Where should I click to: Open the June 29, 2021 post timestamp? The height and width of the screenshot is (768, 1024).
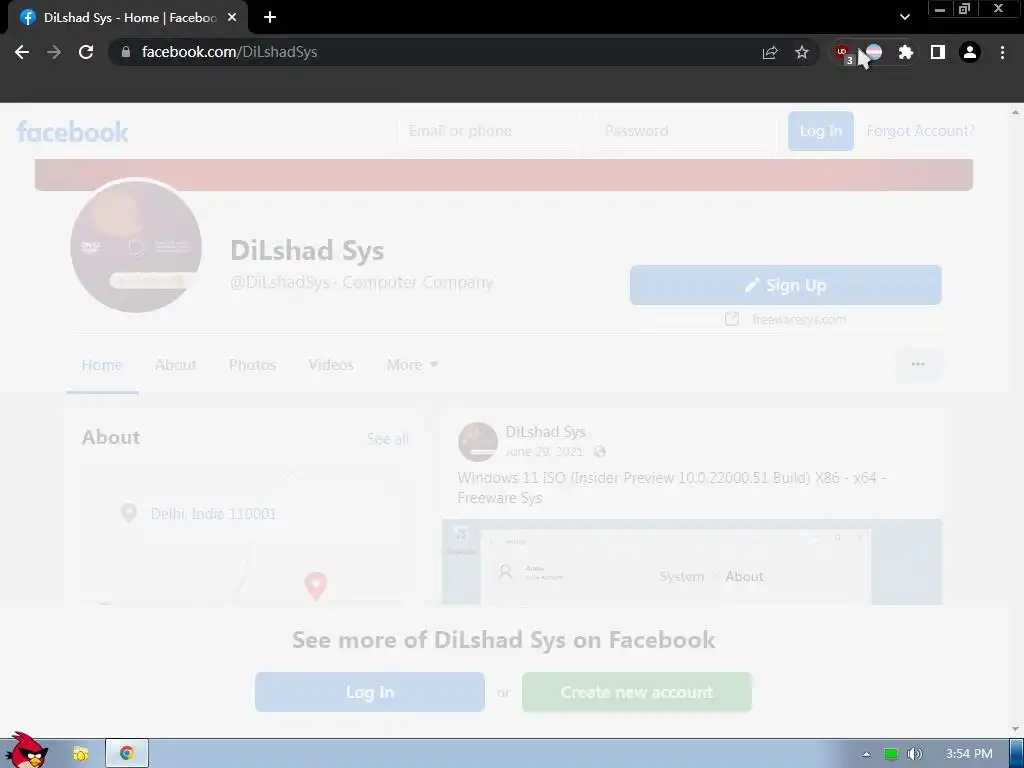coord(544,452)
